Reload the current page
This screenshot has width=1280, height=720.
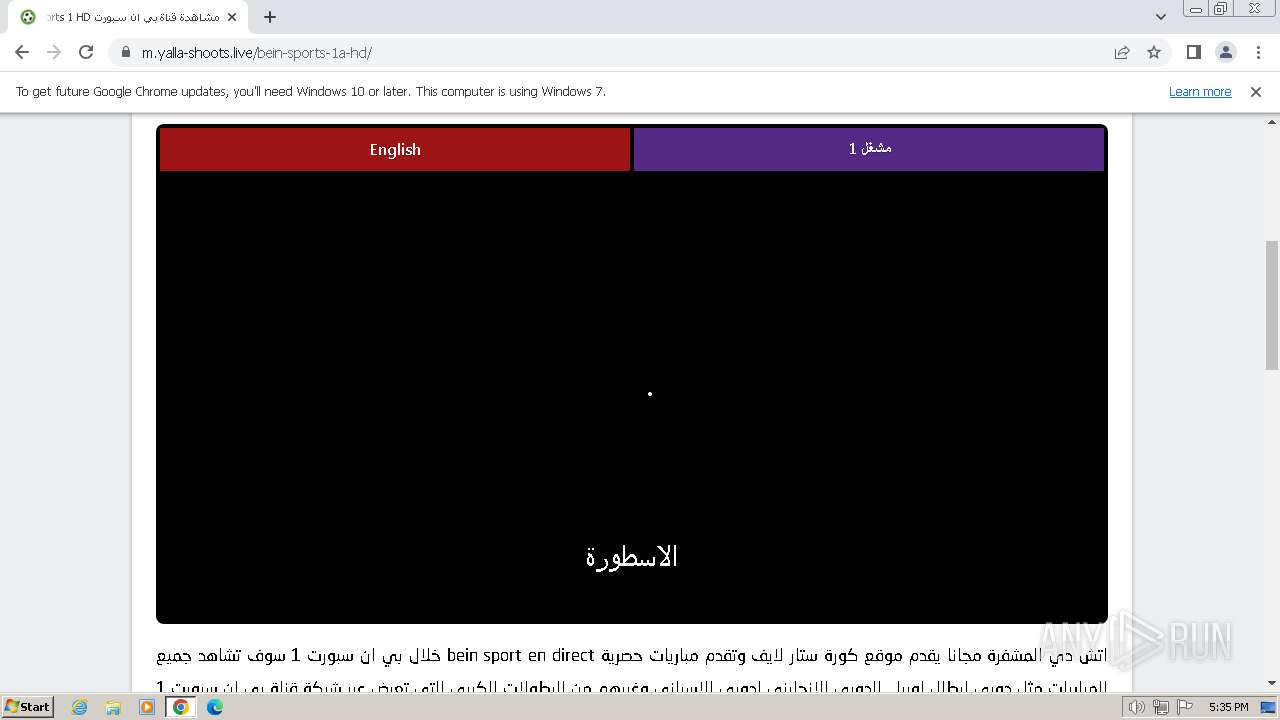[86, 52]
